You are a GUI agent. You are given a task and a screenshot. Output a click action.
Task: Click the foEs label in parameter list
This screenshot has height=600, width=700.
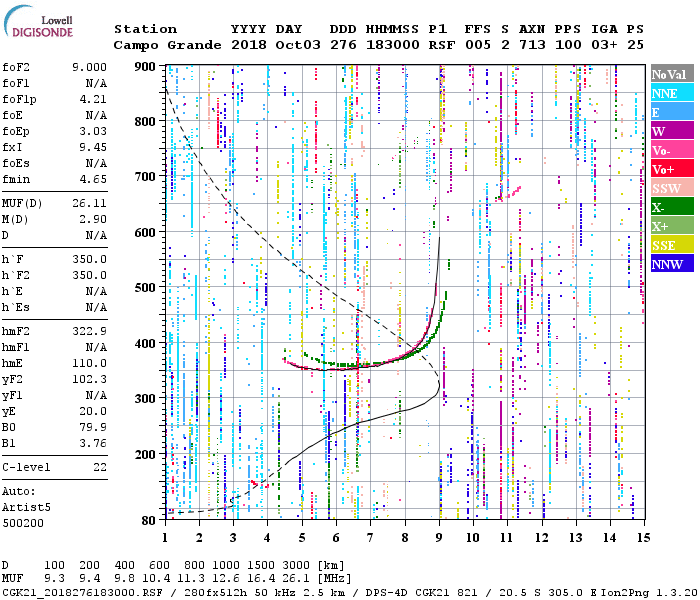click(x=16, y=163)
